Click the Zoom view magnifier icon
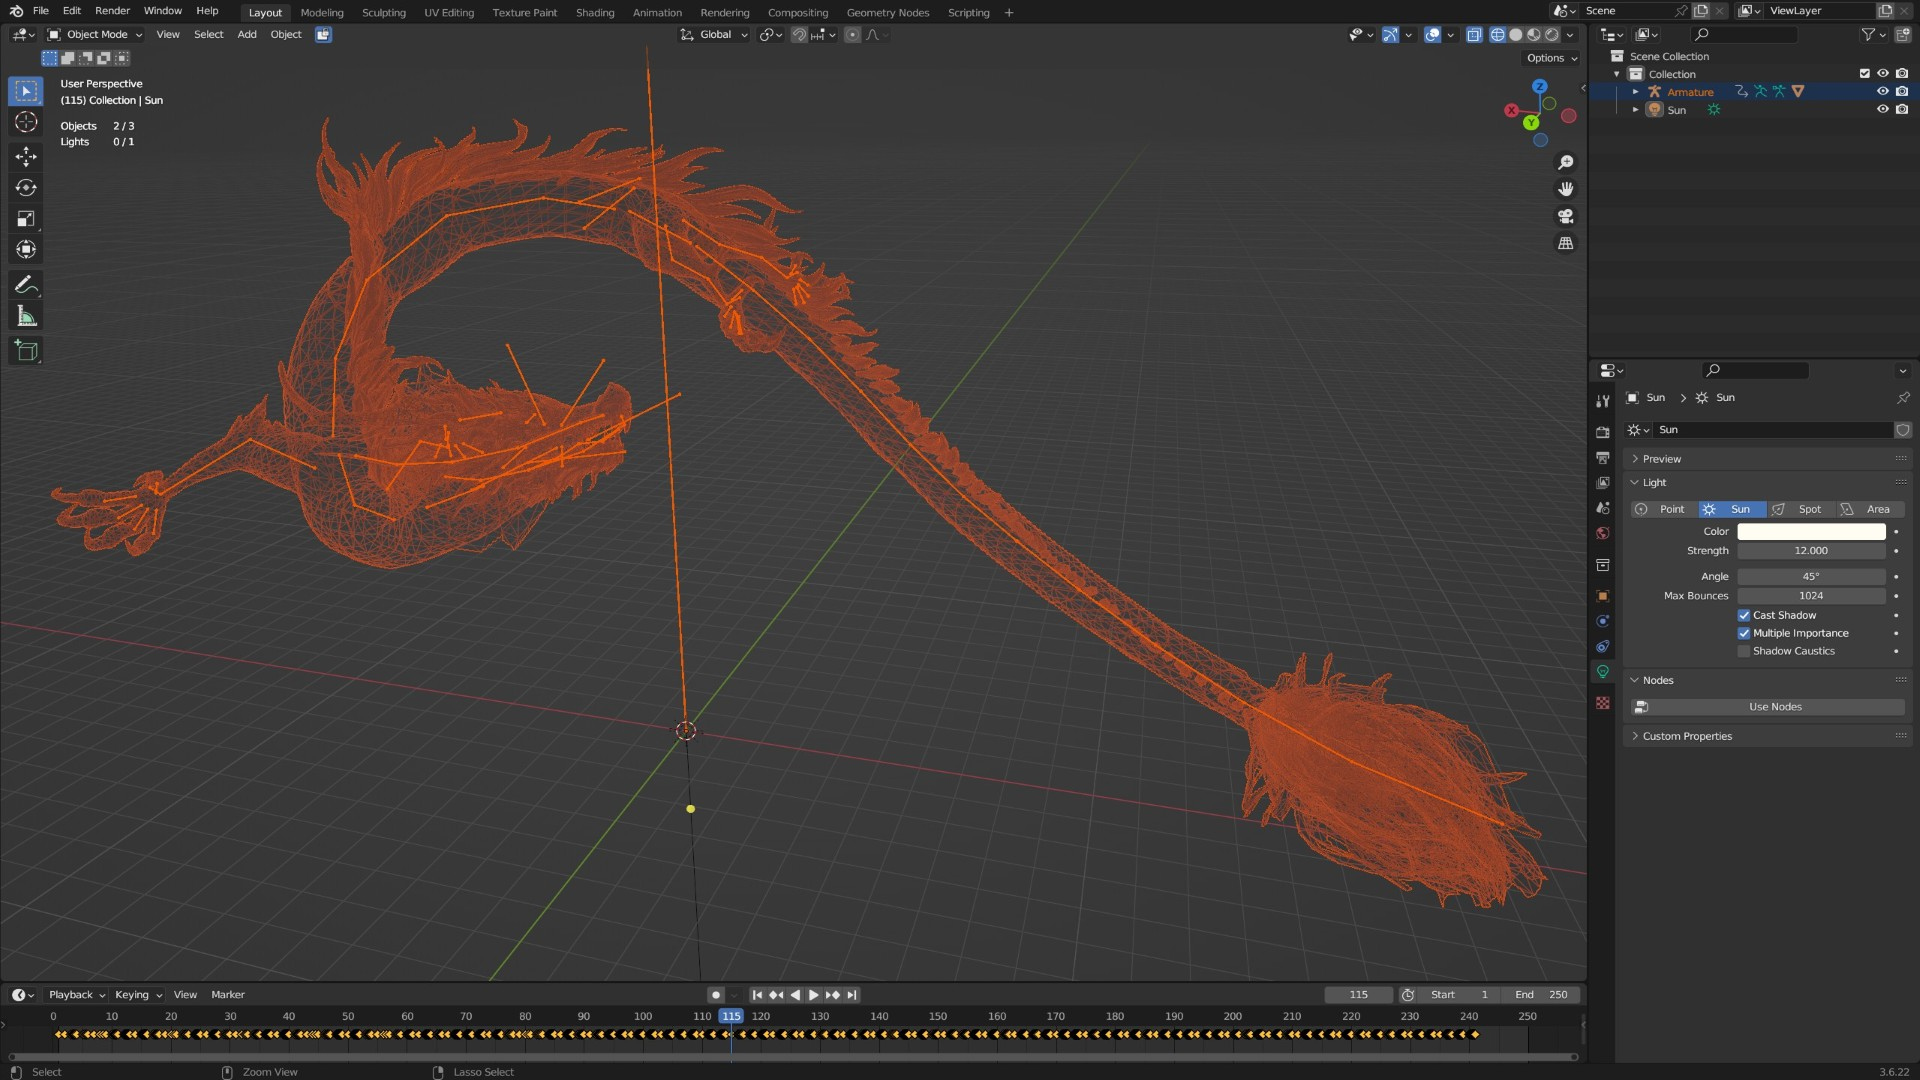The height and width of the screenshot is (1080, 1920). coord(1566,163)
